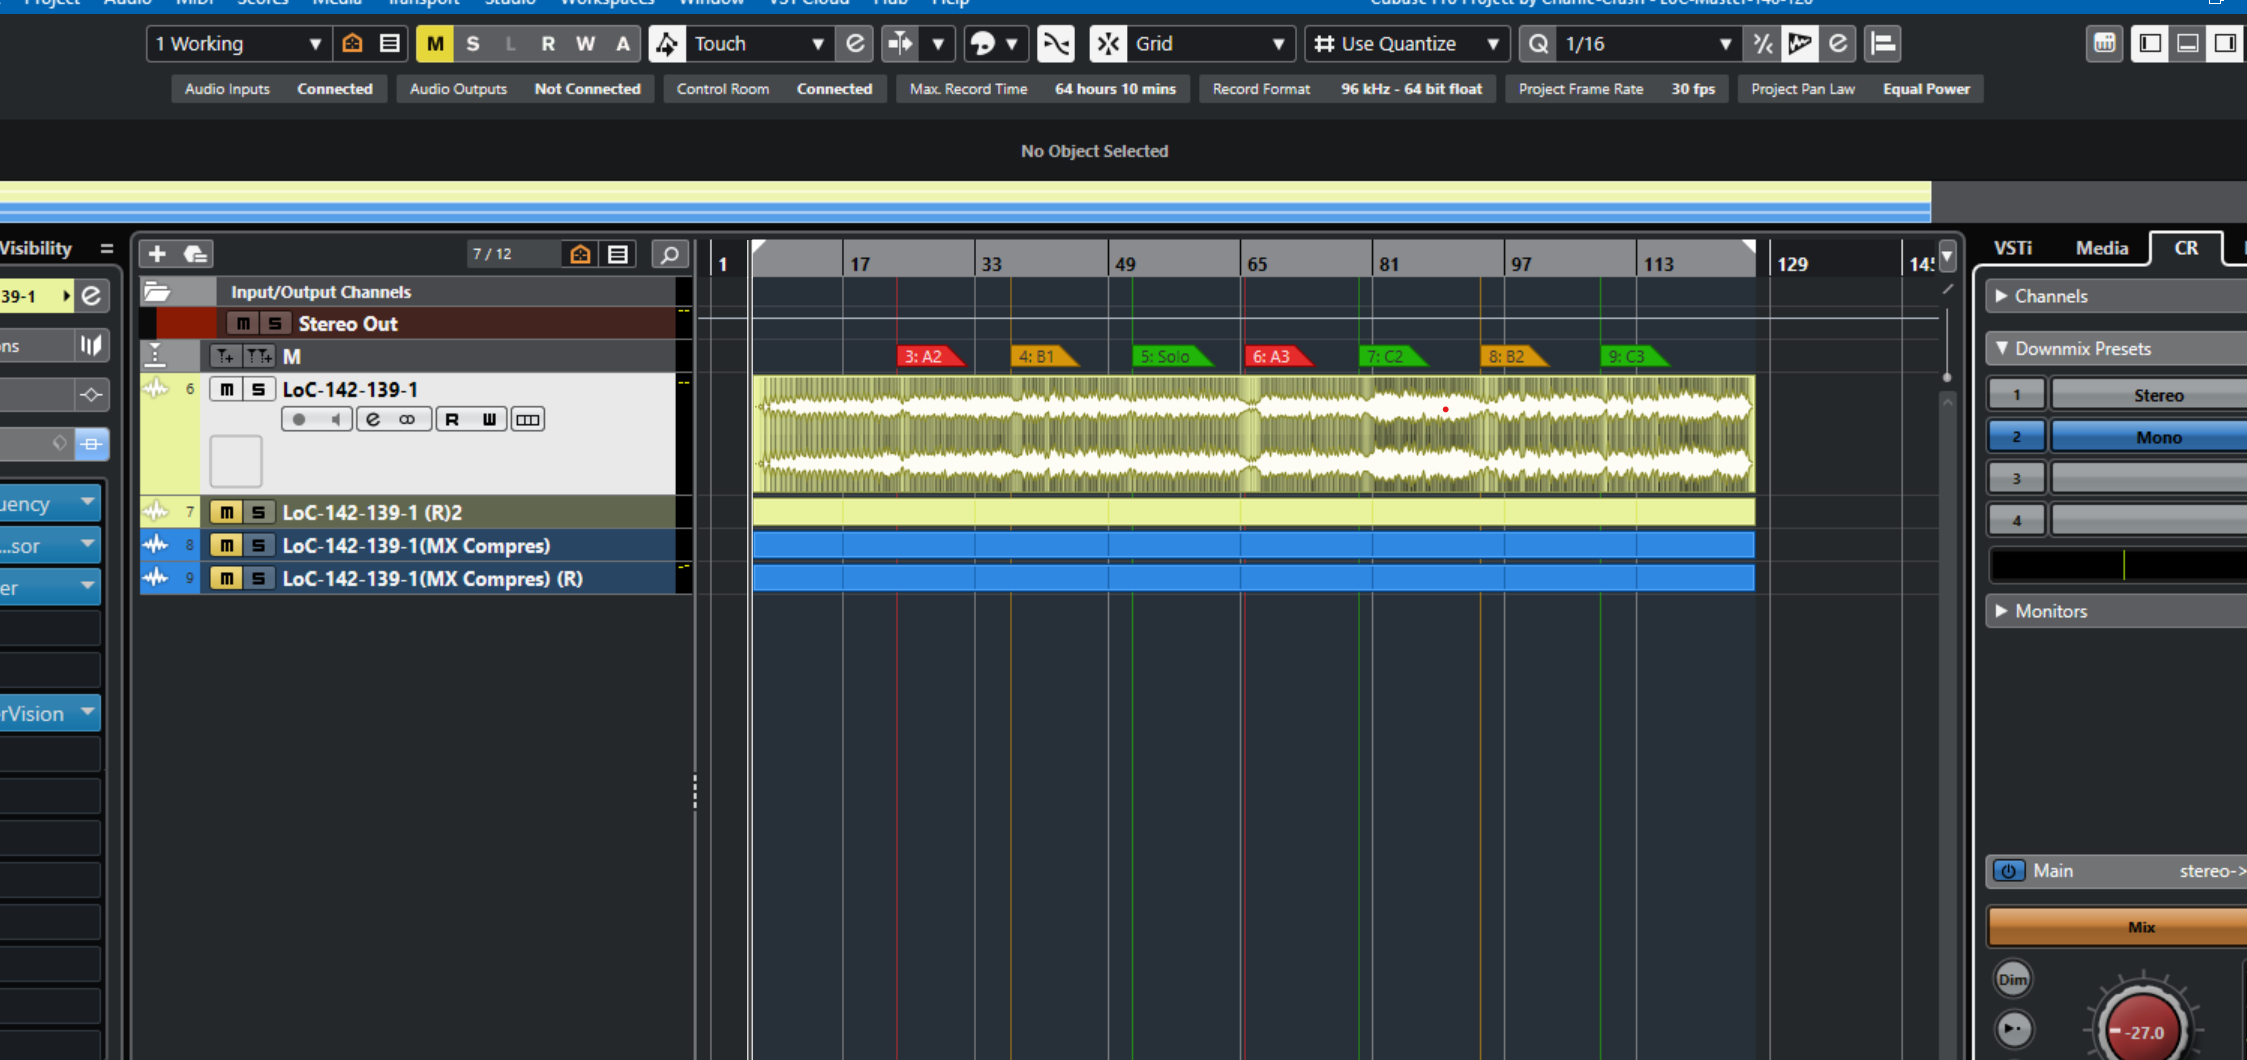This screenshot has height=1060, width=2247.
Task: Click the inspector chord pads bars icon
Action: pyautogui.click(x=91, y=345)
